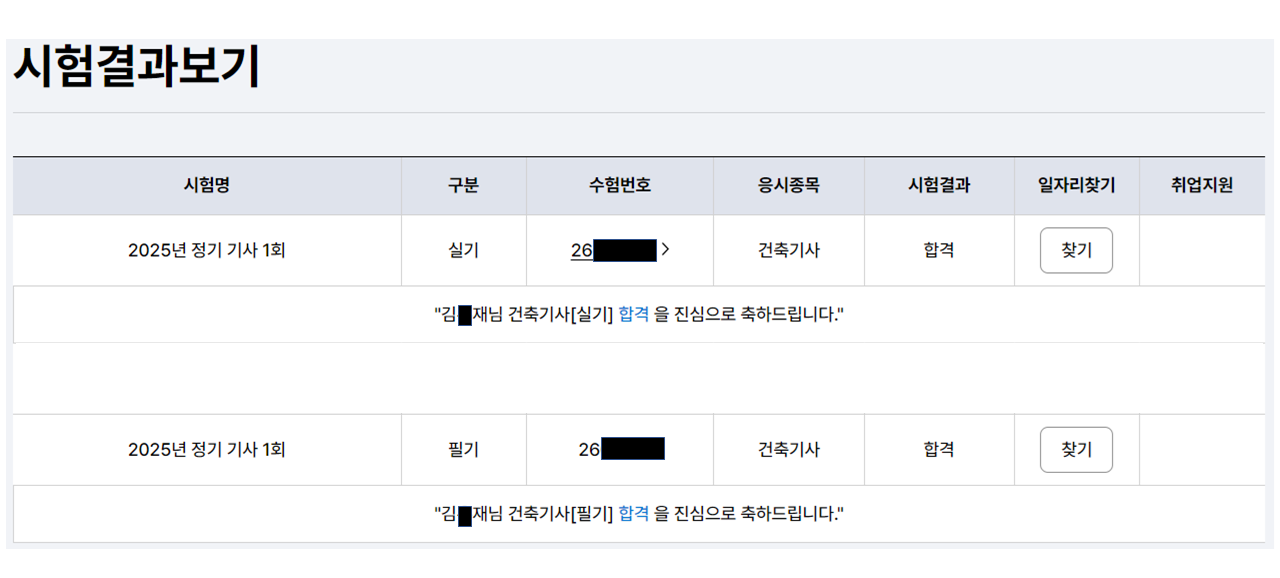Screen dimensions: 1280x578
Task: Click the 시험결과보기 page title
Action: (136, 67)
